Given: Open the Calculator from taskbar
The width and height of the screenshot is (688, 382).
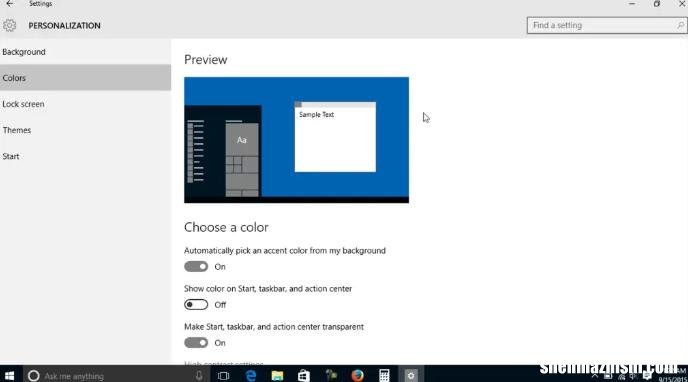Looking at the screenshot, I should [x=384, y=376].
